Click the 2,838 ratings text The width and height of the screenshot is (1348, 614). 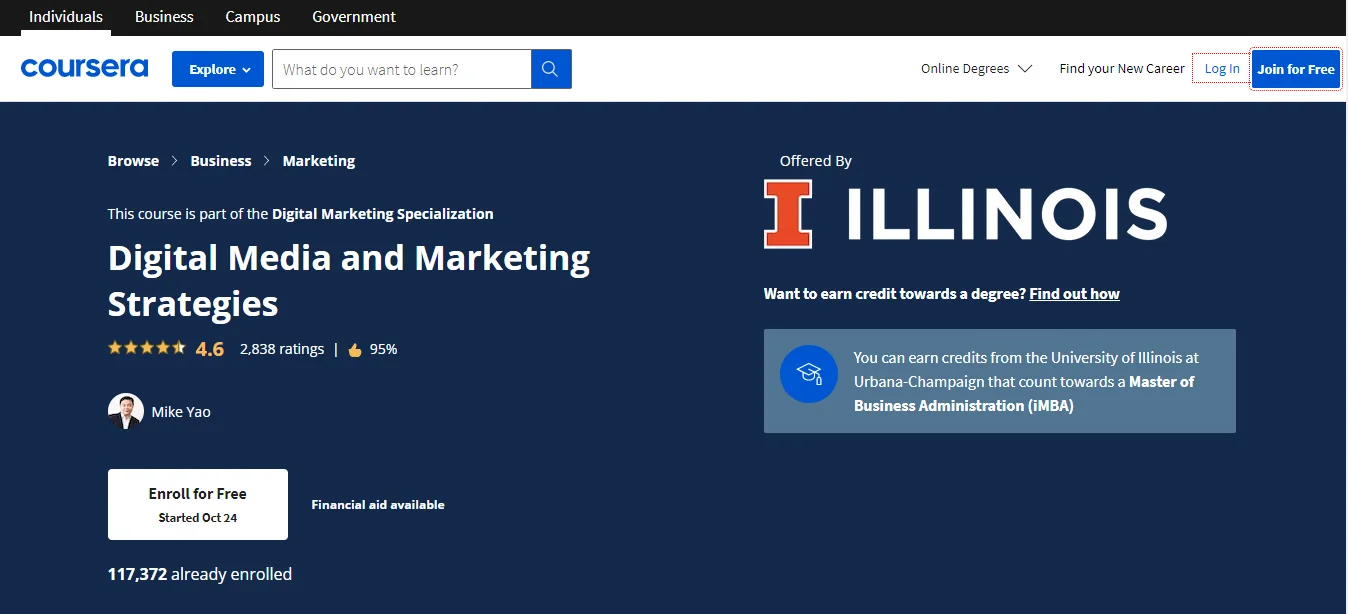tap(282, 349)
